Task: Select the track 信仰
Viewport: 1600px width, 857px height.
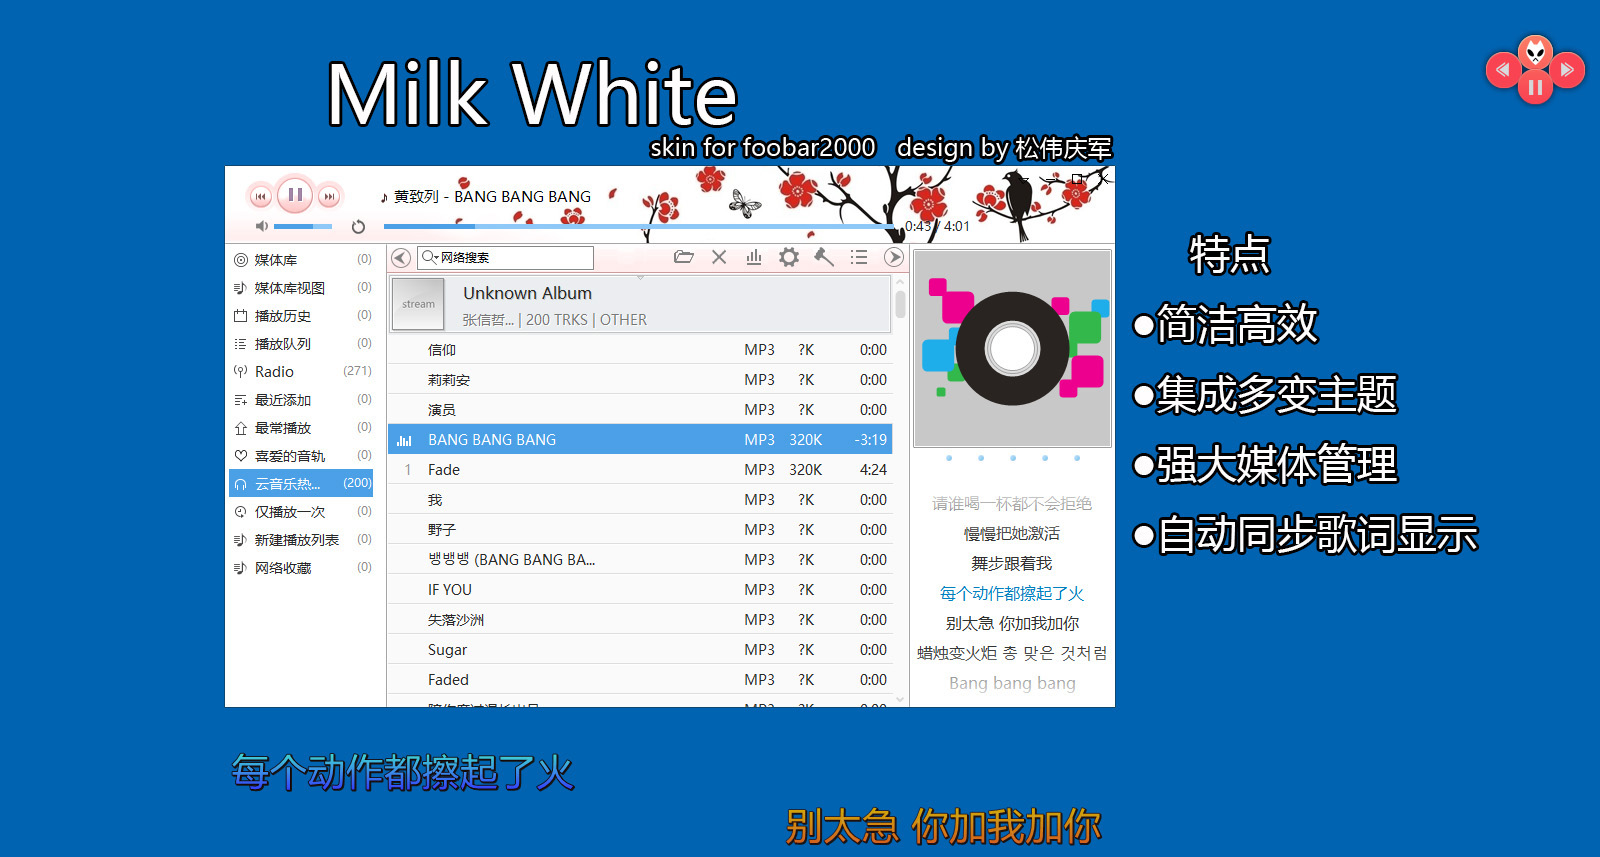Action: pos(640,350)
